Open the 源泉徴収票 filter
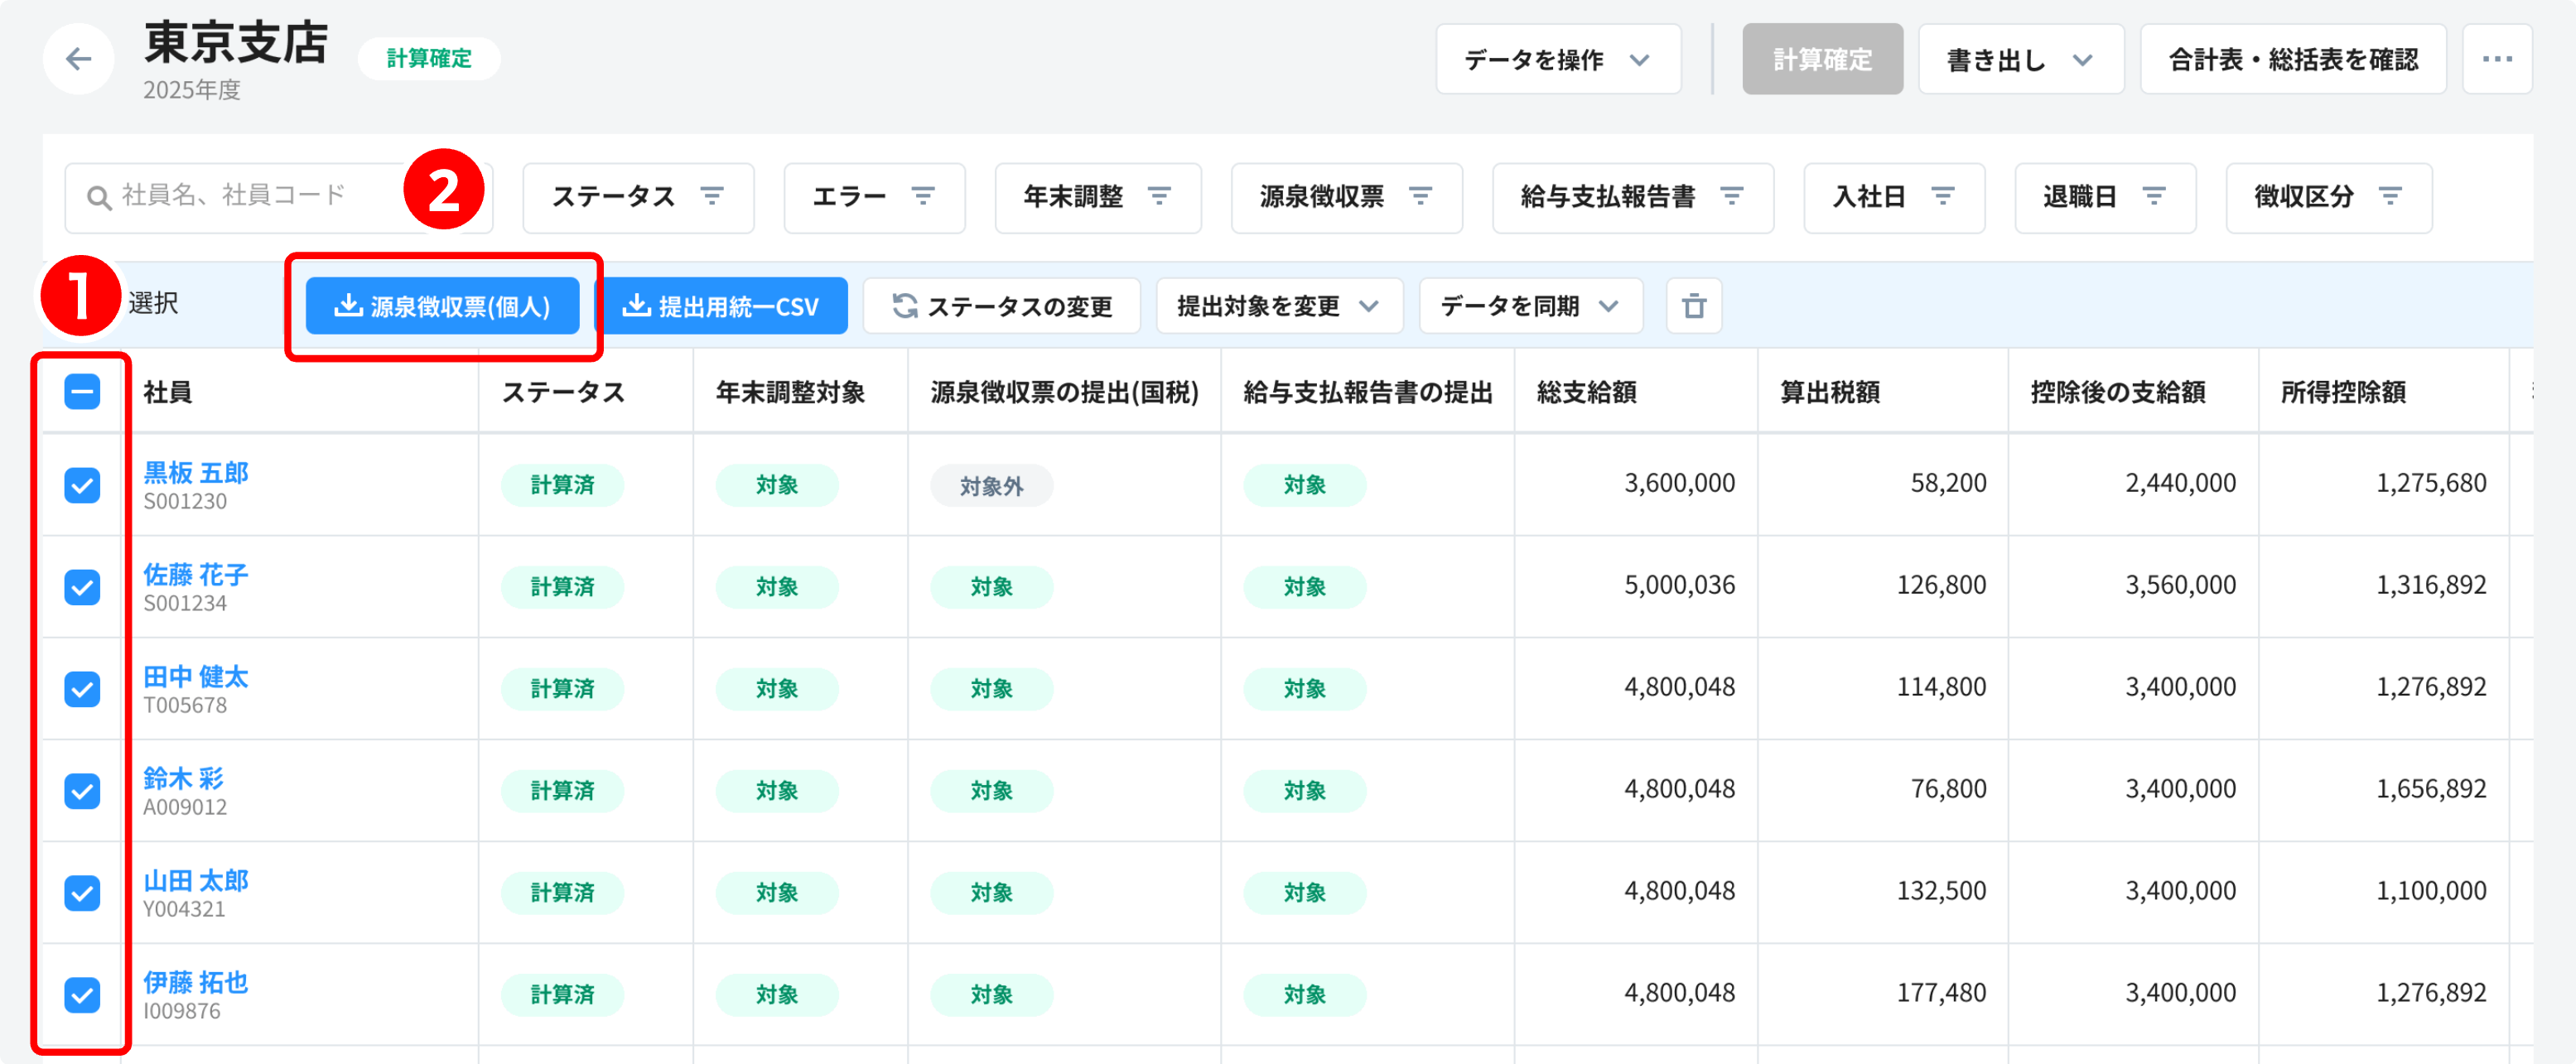 tap(1346, 197)
